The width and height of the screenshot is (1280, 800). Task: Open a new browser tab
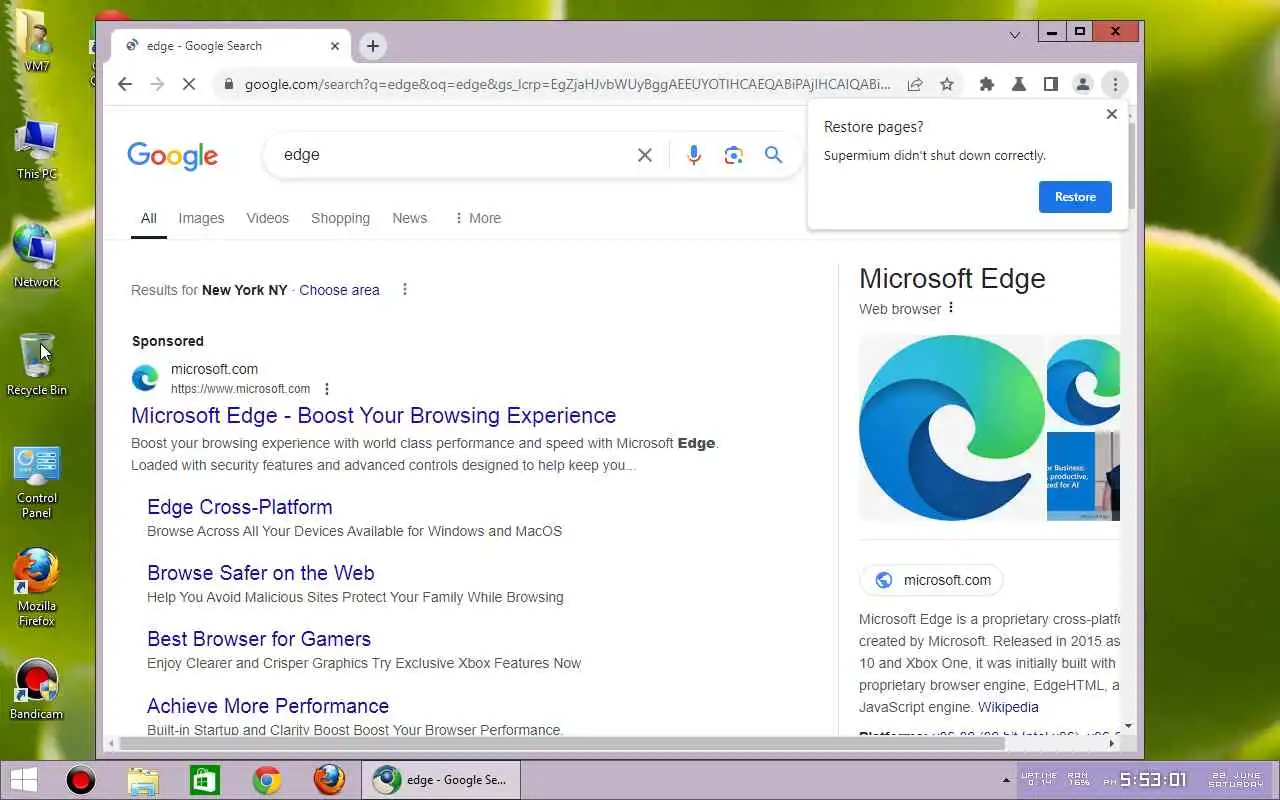(x=373, y=46)
